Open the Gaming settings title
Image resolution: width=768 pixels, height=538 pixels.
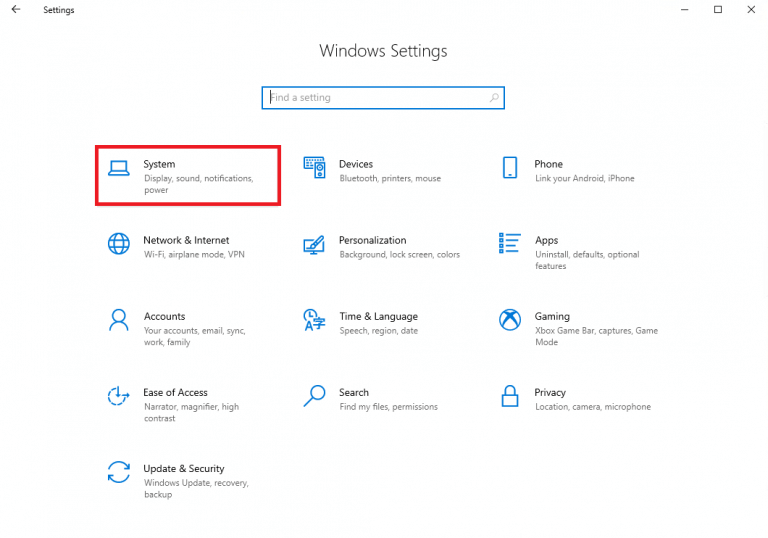[552, 317]
